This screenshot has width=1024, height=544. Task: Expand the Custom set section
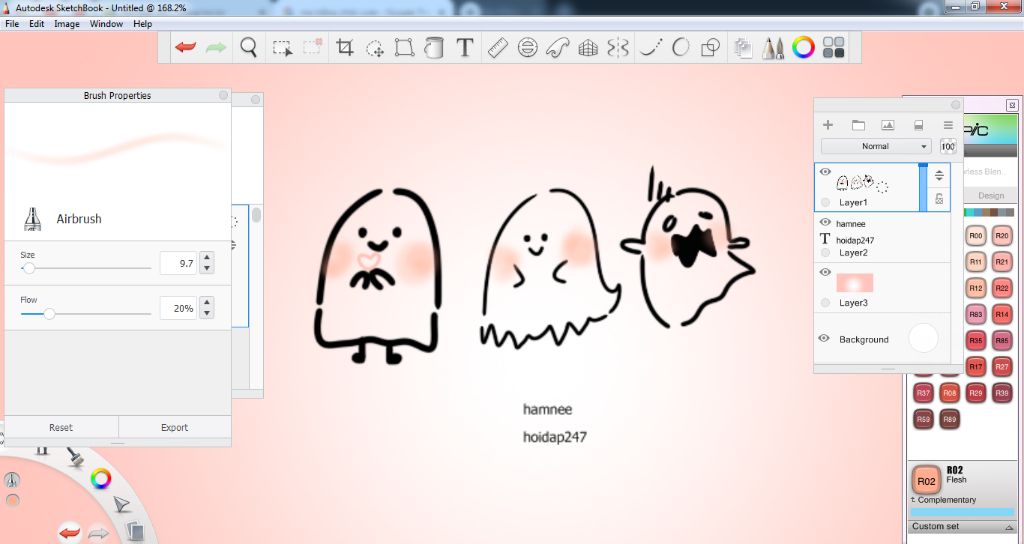963,526
